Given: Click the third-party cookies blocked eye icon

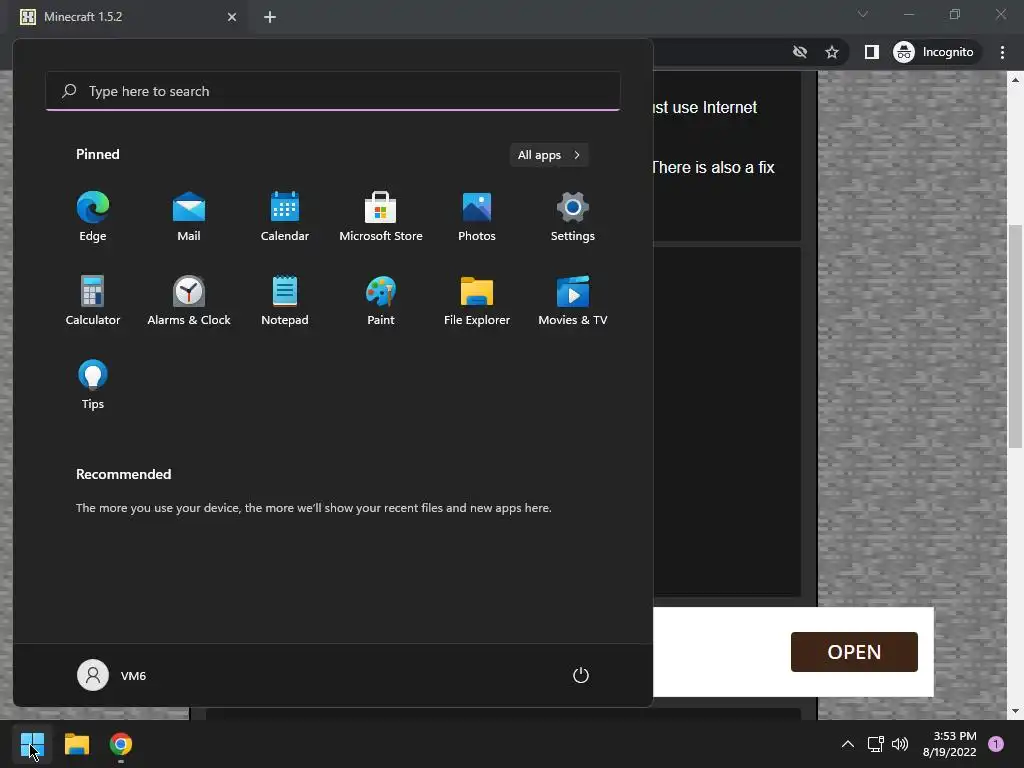Looking at the screenshot, I should point(800,52).
